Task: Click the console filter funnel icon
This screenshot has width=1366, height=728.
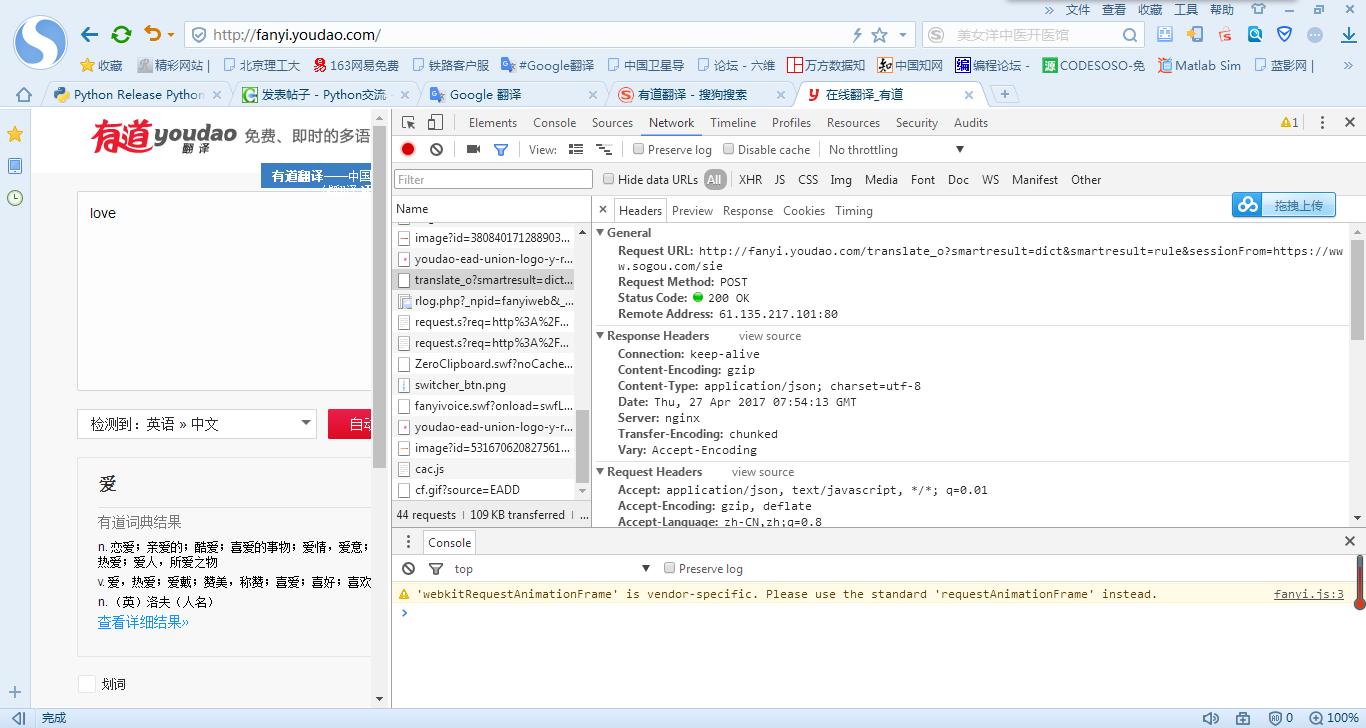Action: pyautogui.click(x=436, y=568)
